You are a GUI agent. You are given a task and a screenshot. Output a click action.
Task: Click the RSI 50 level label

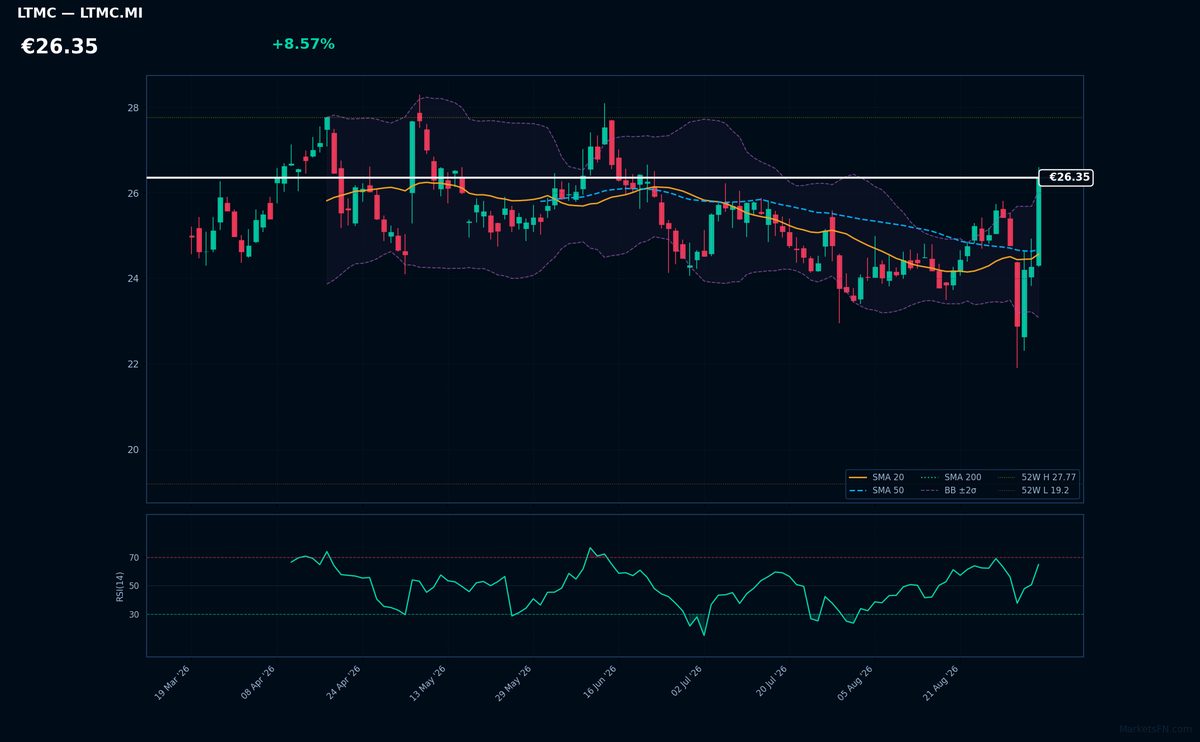pyautogui.click(x=134, y=586)
